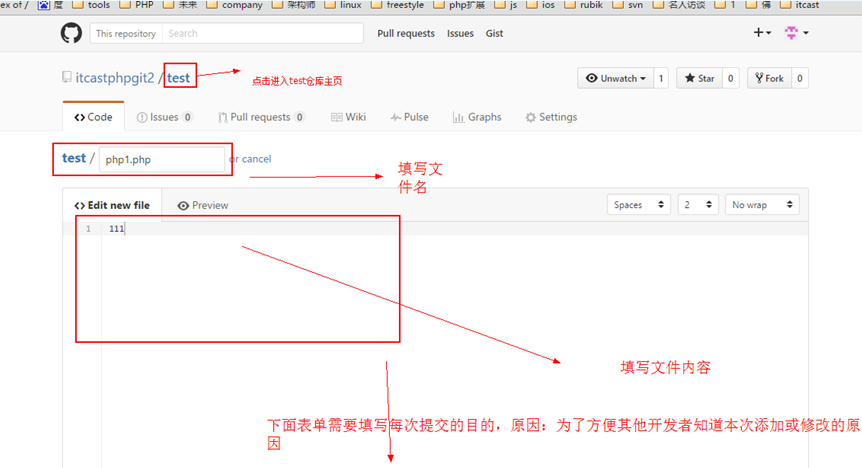Viewport: 862px width, 468px height.
Task: Click the Wiki book icon
Action: 336,117
